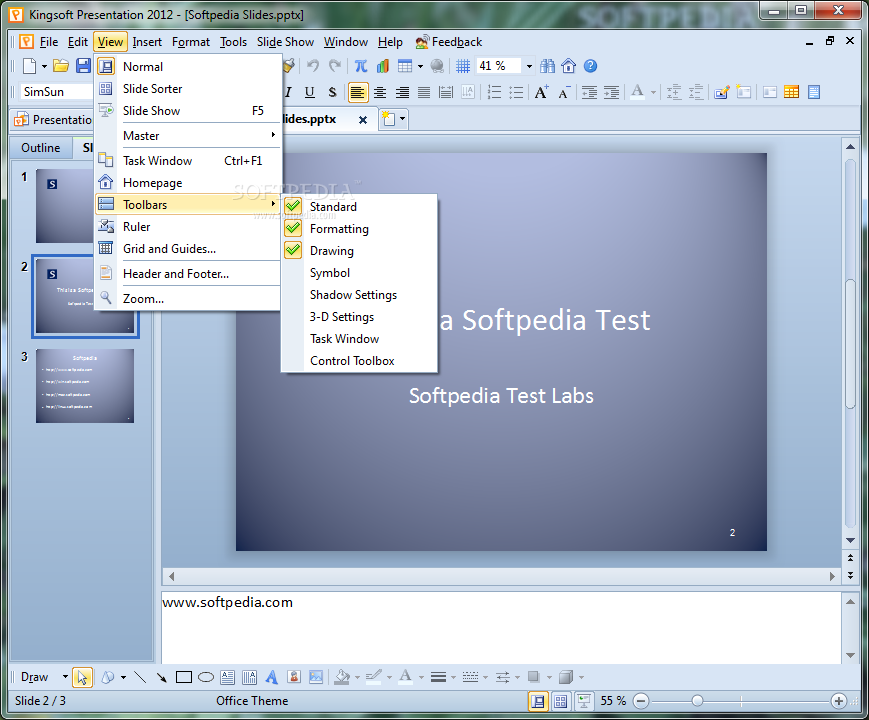Click the blue Help question mark icon
869x720 pixels.
coord(590,66)
